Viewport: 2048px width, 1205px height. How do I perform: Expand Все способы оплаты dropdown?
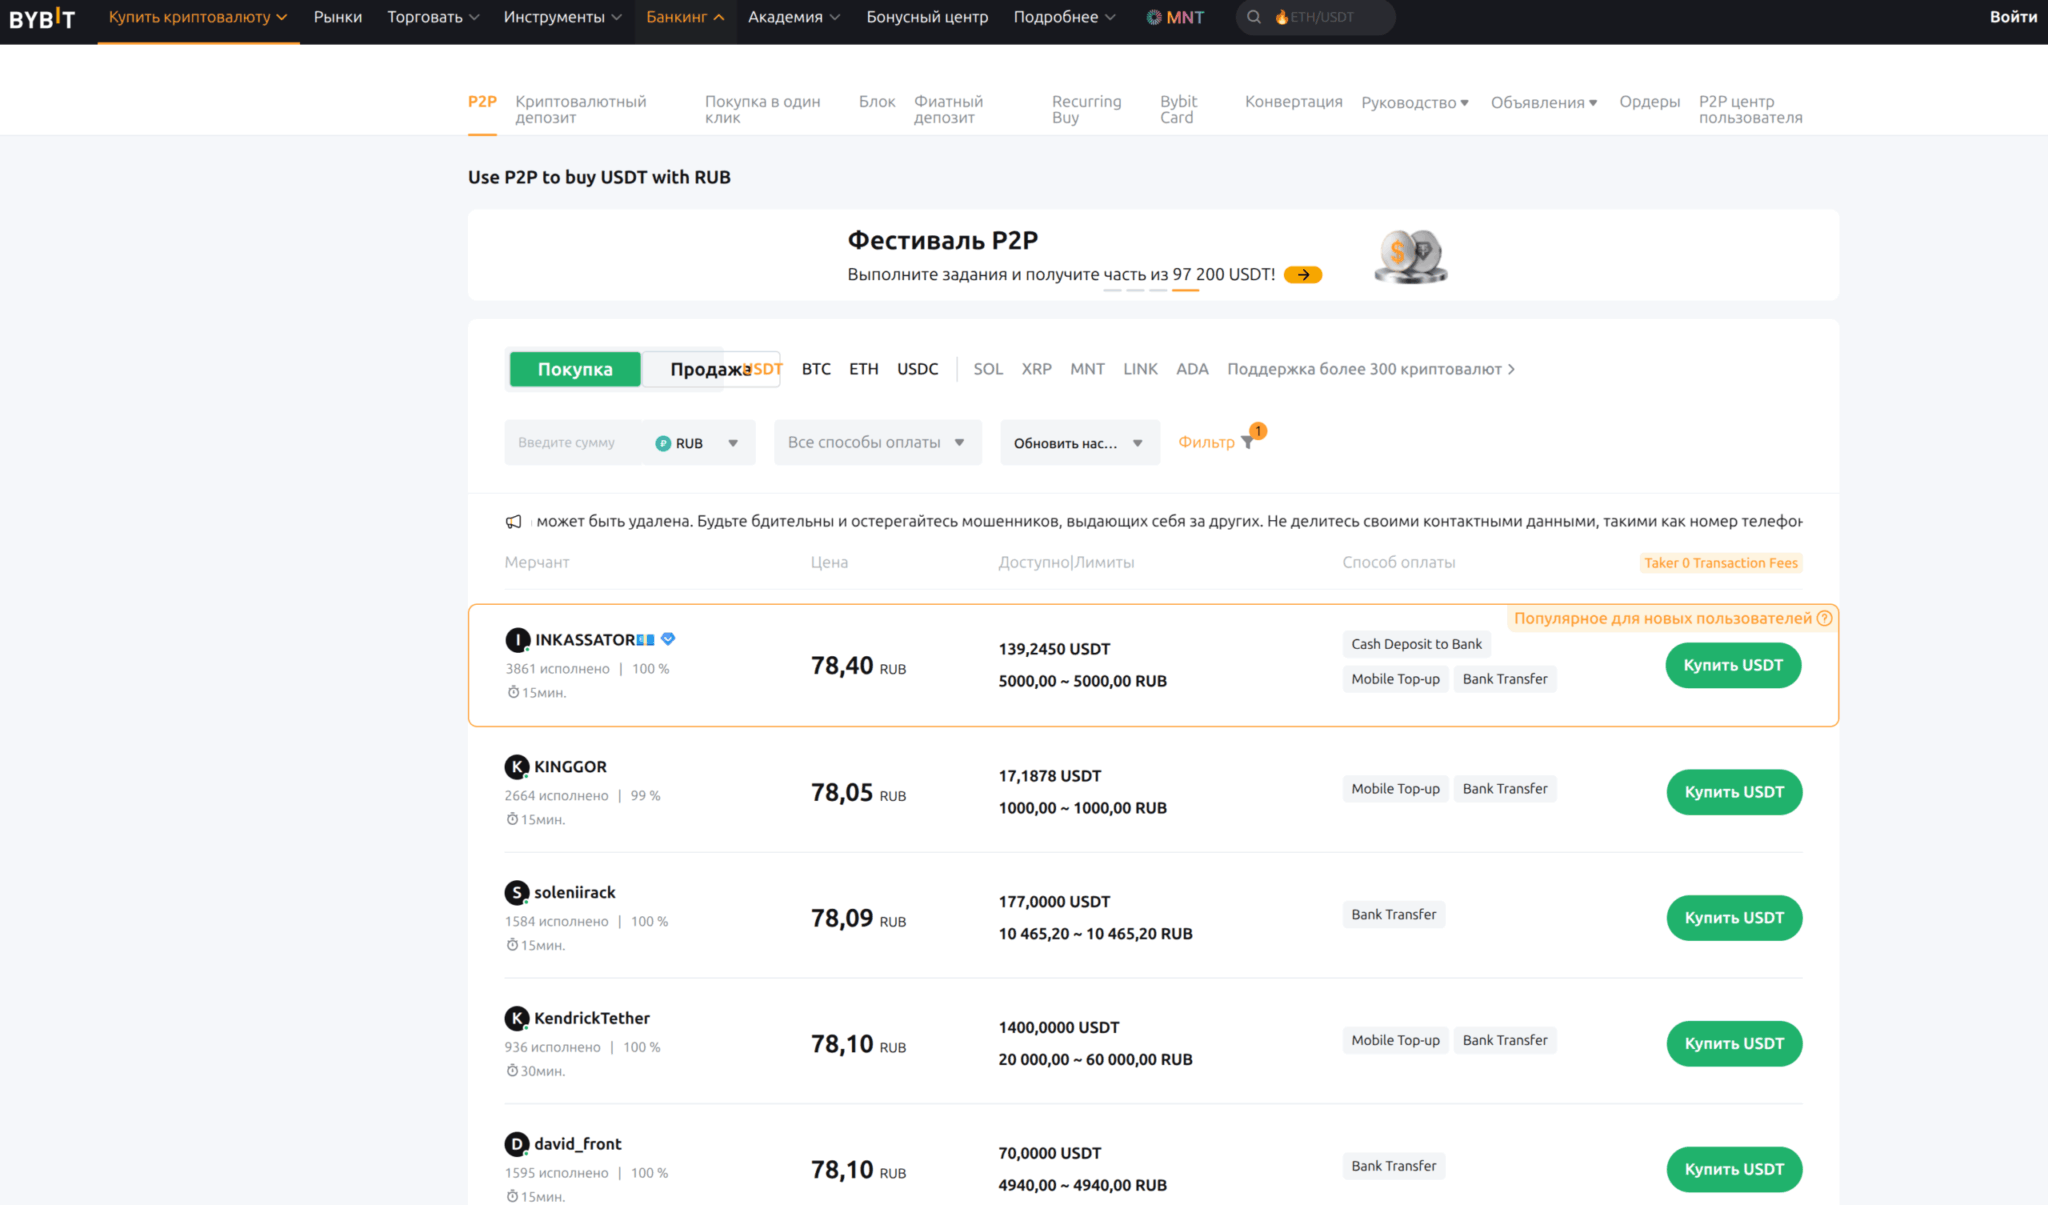point(876,442)
